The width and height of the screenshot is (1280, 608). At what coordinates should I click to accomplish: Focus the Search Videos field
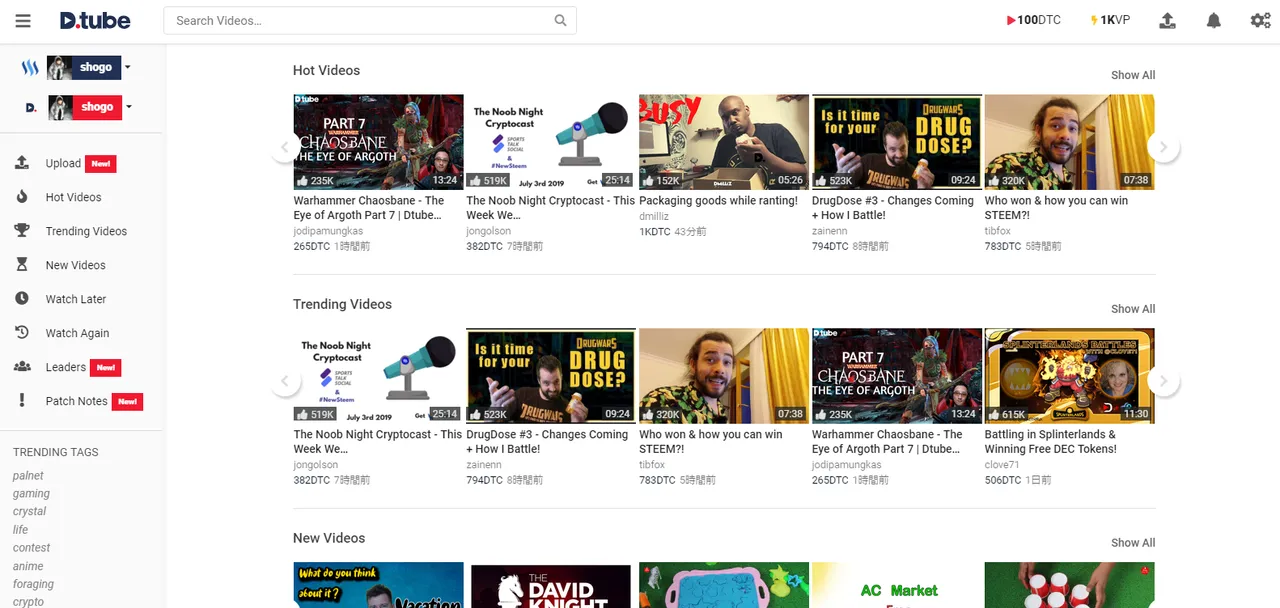pyautogui.click(x=370, y=20)
